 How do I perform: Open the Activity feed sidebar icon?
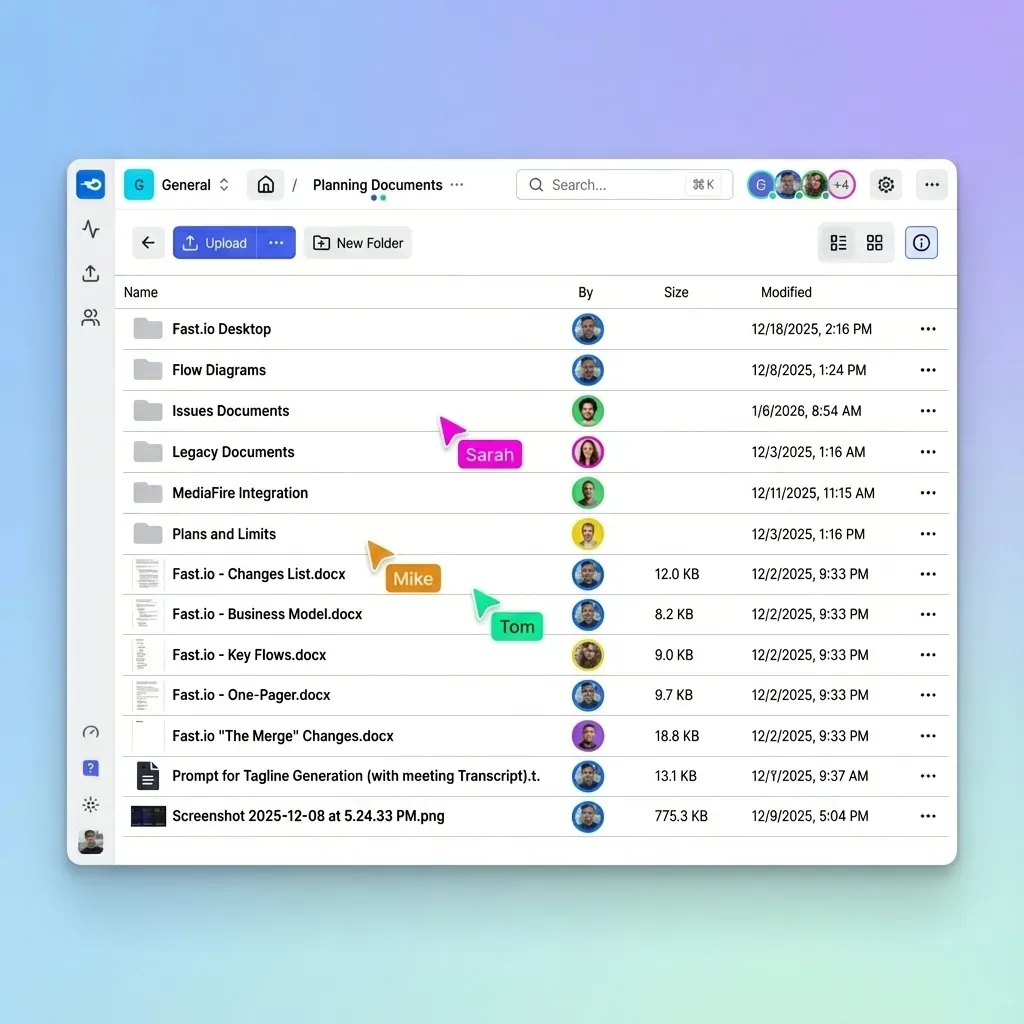pos(90,229)
